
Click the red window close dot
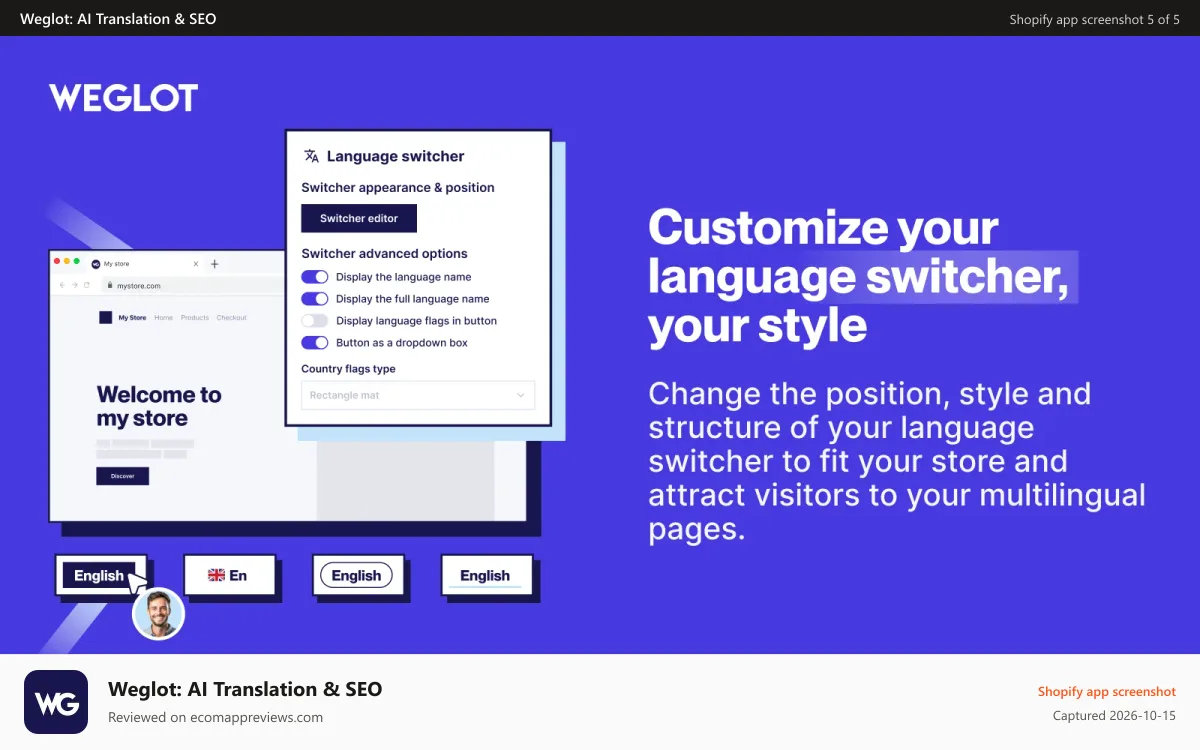coord(57,261)
